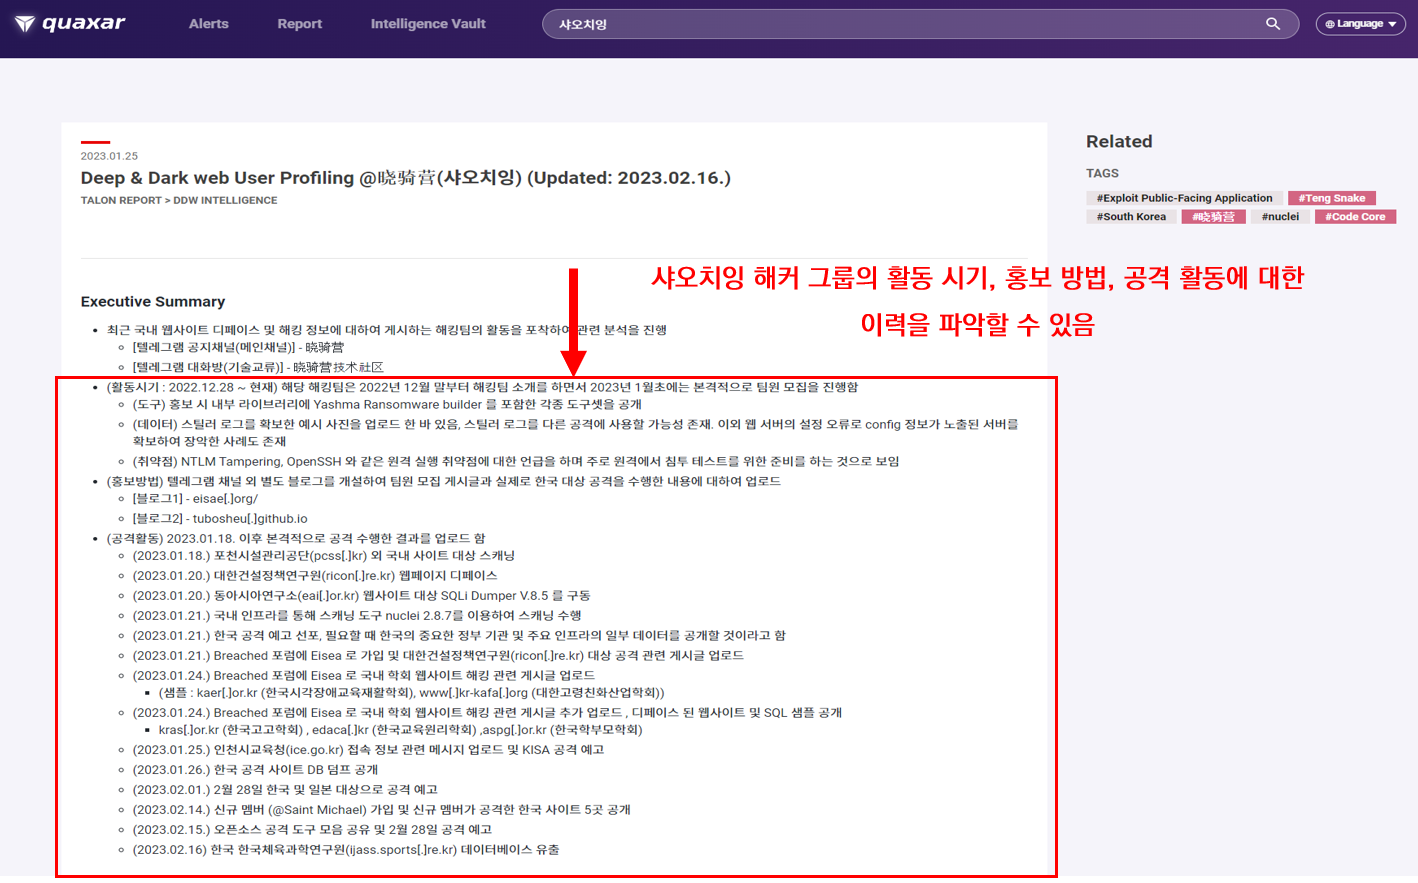Image resolution: width=1418 pixels, height=883 pixels.
Task: Click the (2023.02.01.) line
Action: (285, 789)
